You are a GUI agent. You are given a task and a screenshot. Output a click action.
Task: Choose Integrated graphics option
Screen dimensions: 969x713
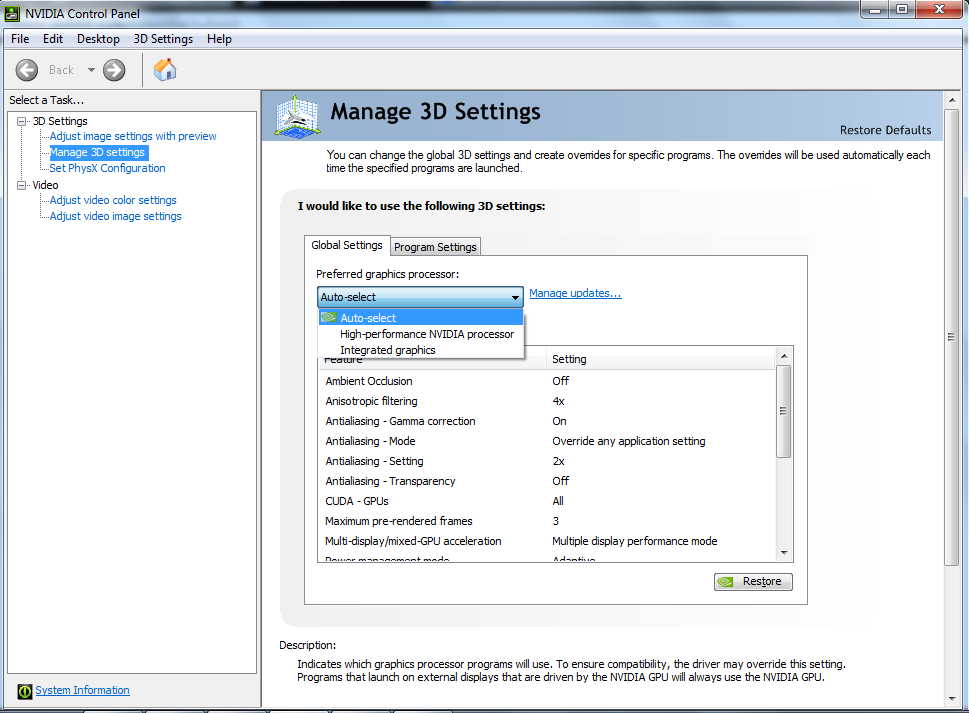tap(421, 350)
